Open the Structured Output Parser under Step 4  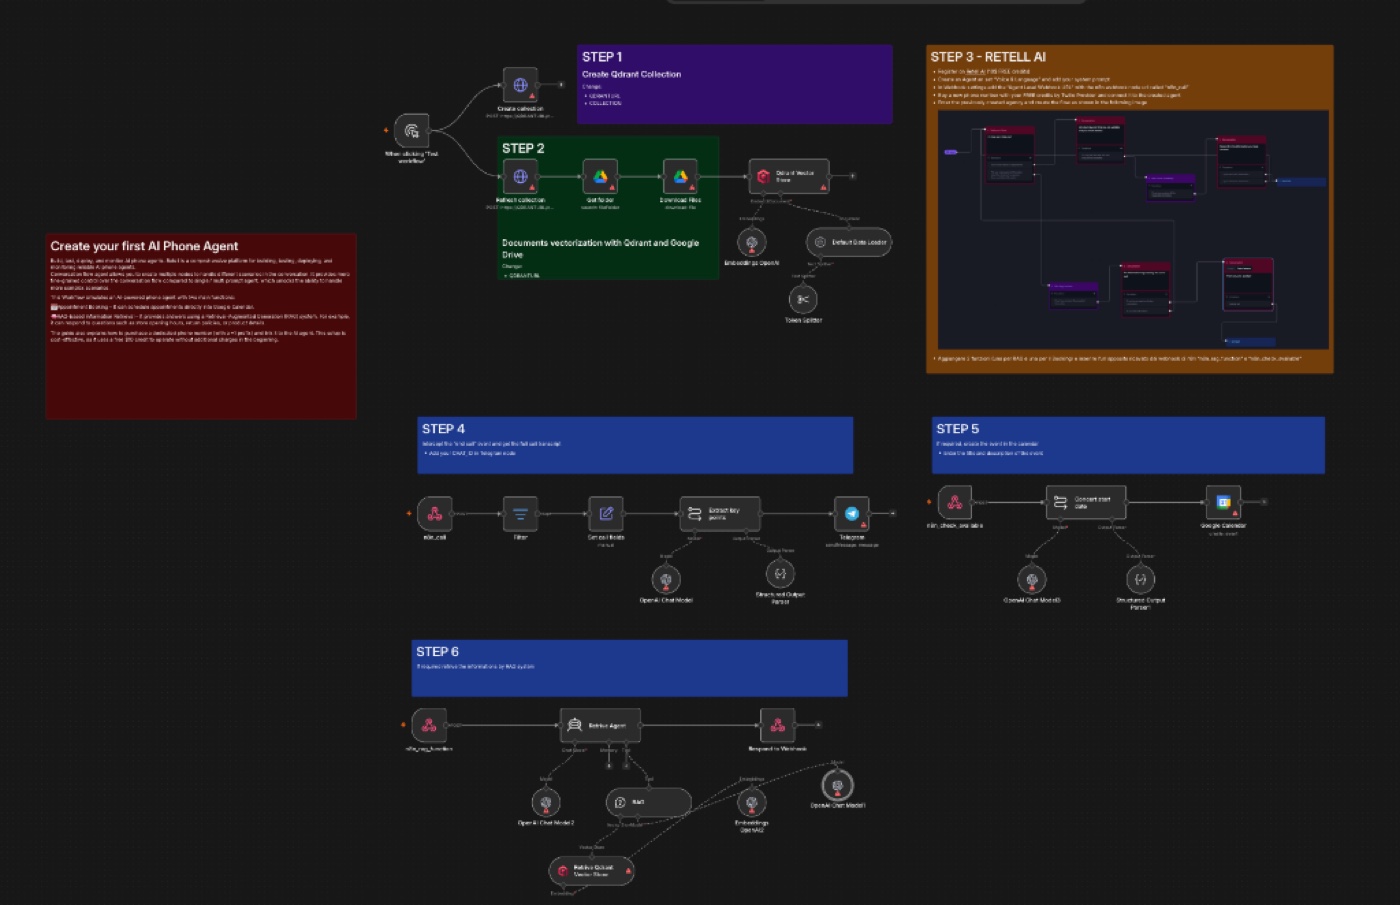(780, 574)
